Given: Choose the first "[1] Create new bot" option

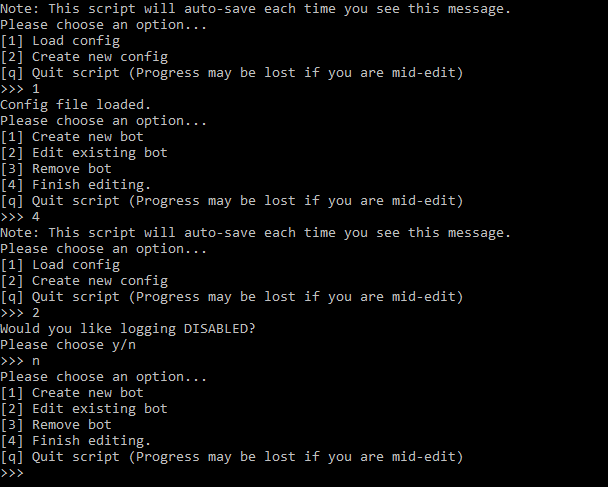Looking at the screenshot, I should tap(72, 137).
